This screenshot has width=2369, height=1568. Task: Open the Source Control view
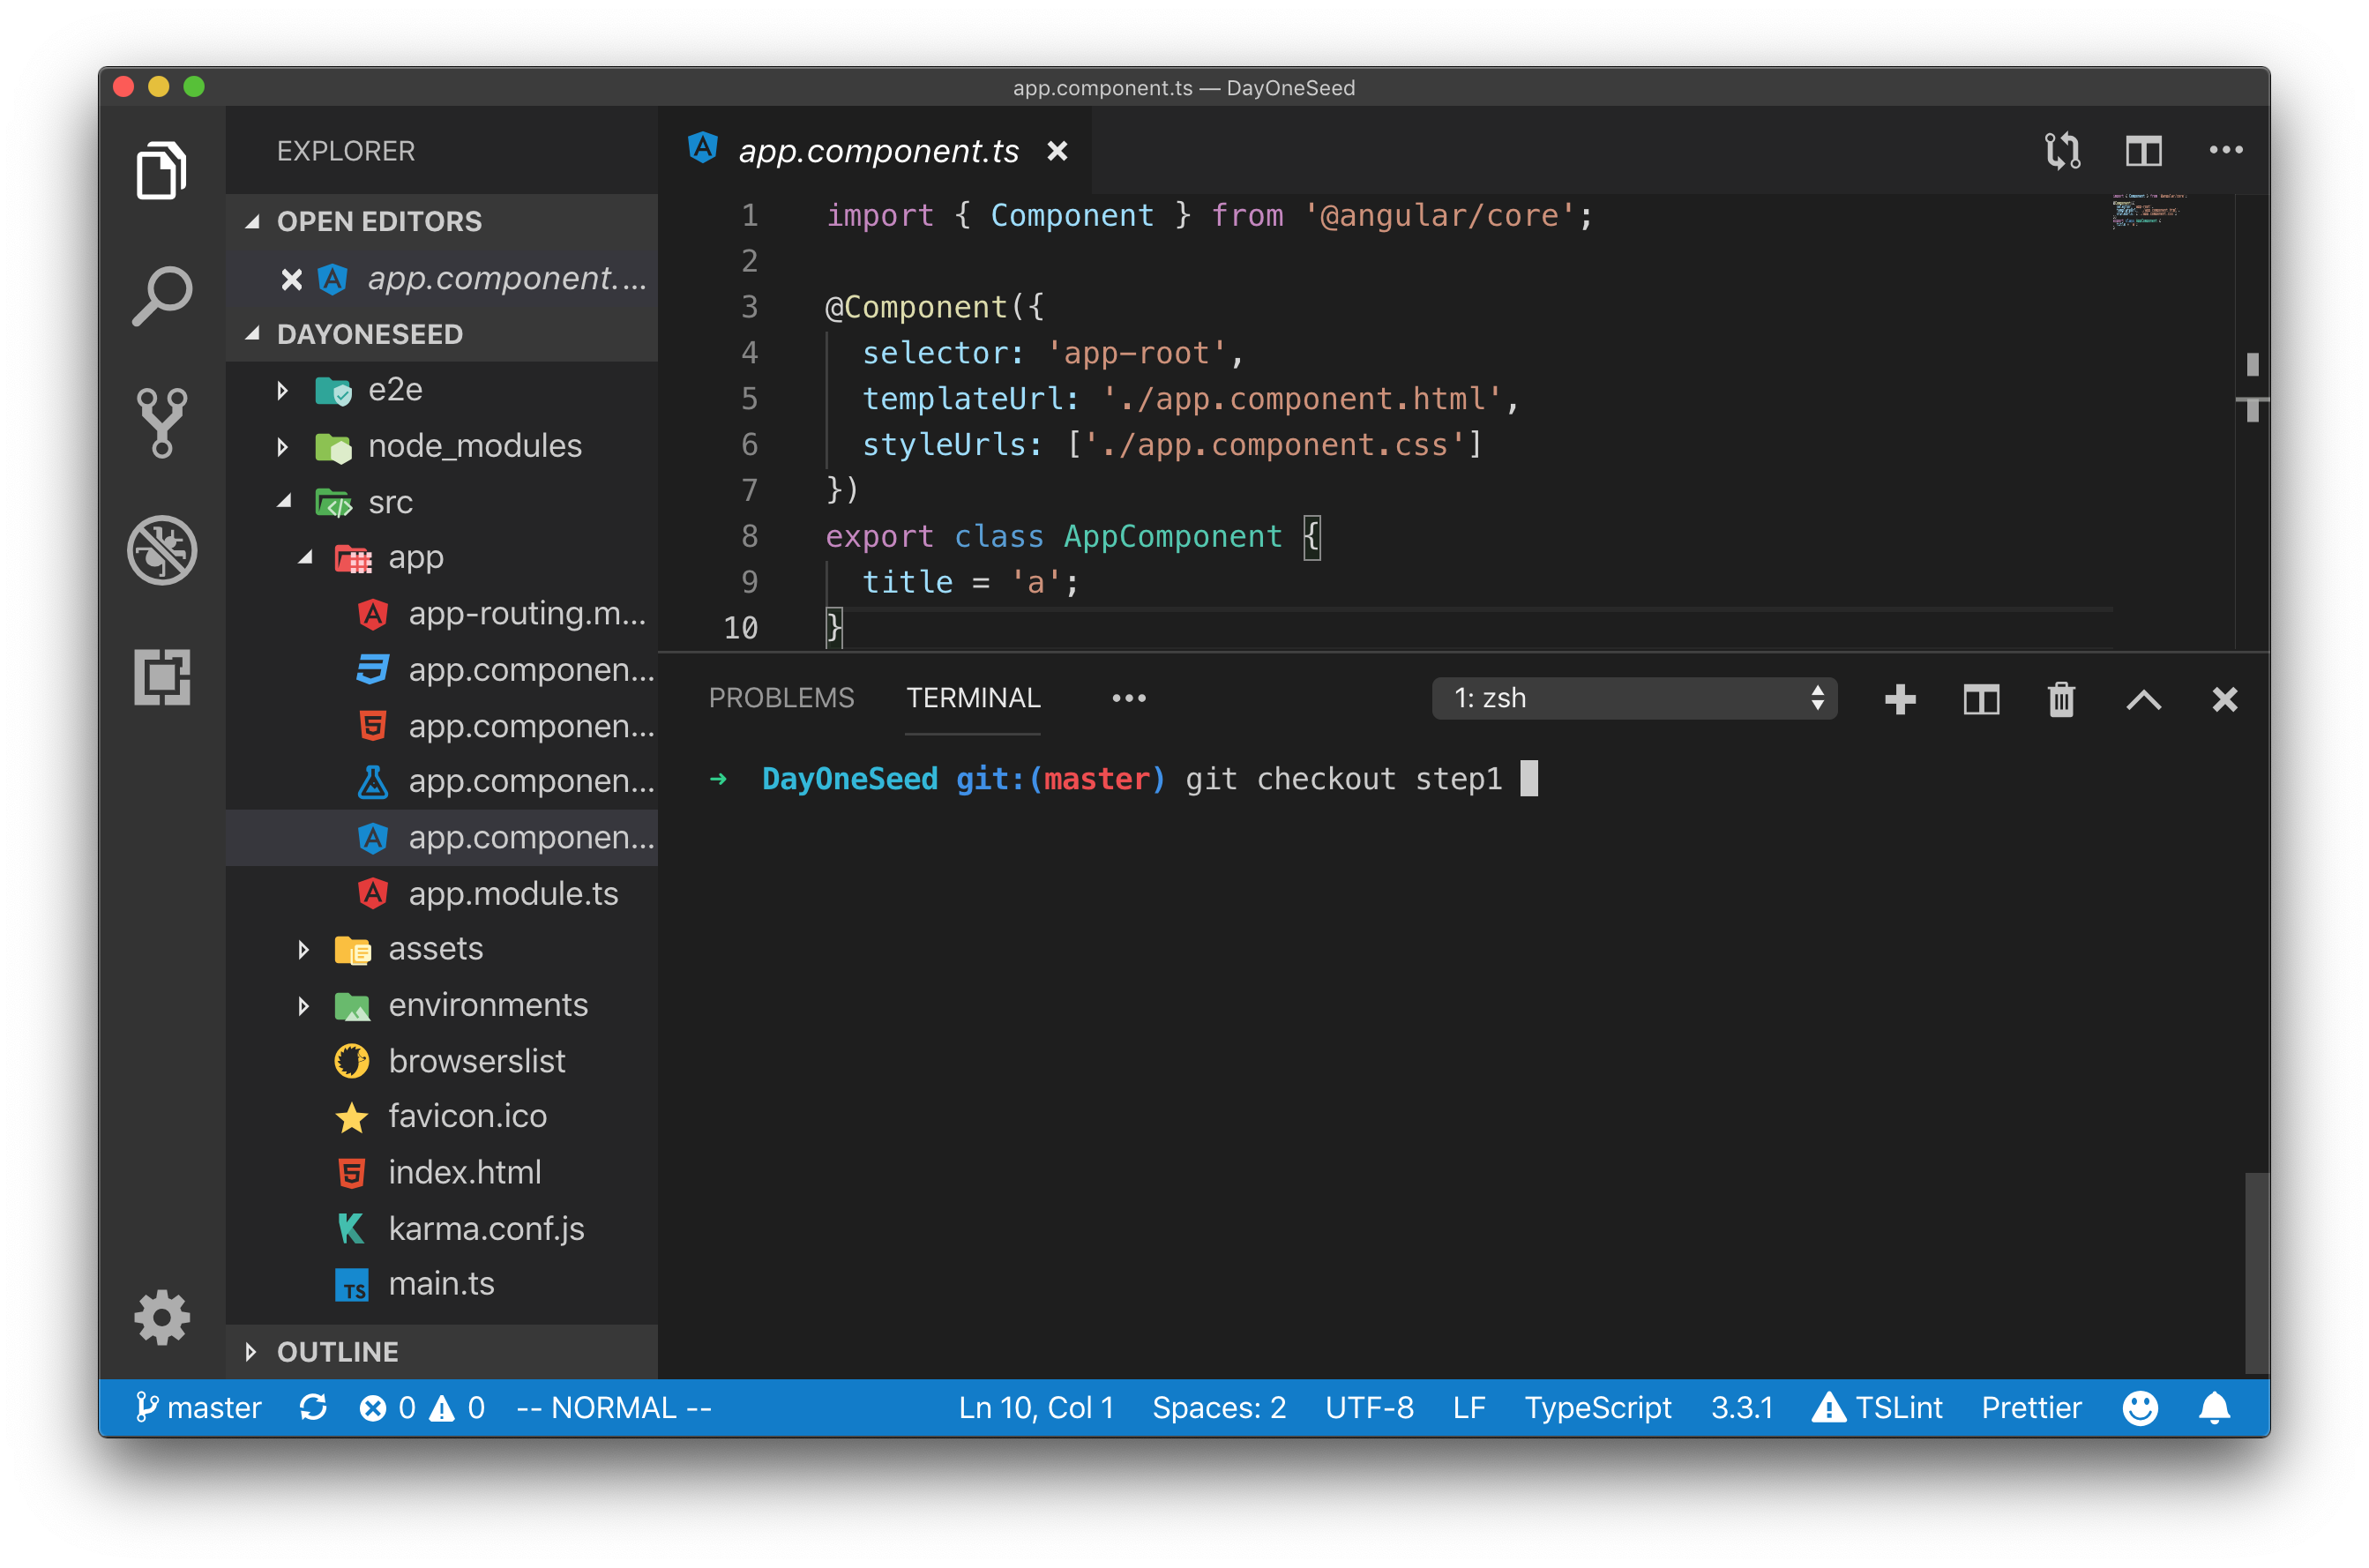tap(161, 423)
